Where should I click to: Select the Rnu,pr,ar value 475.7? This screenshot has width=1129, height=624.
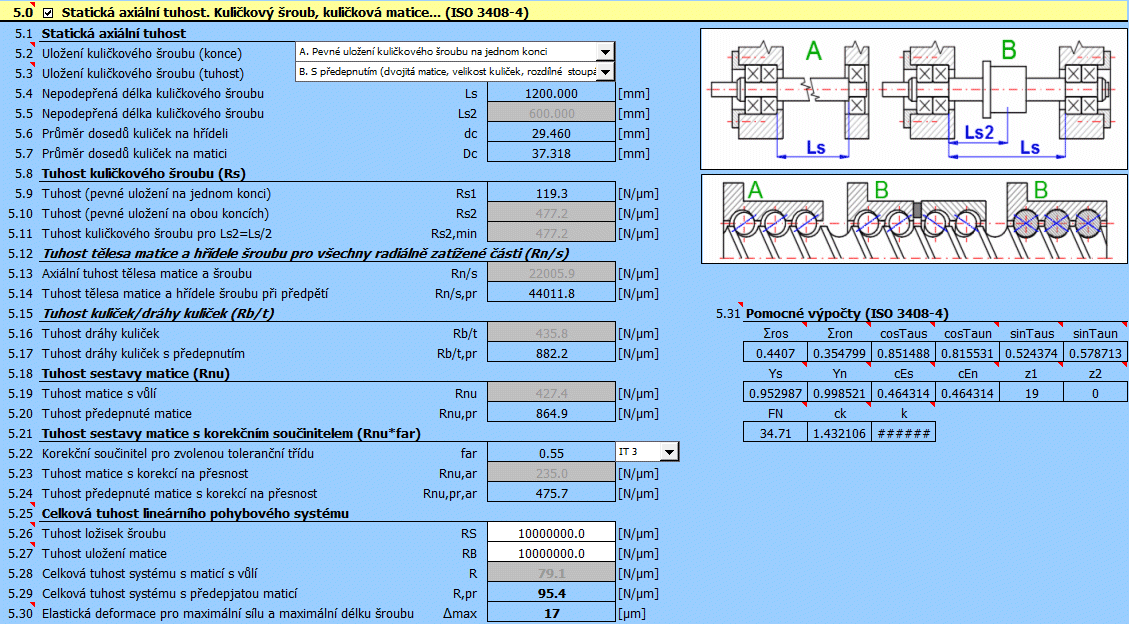pos(552,494)
